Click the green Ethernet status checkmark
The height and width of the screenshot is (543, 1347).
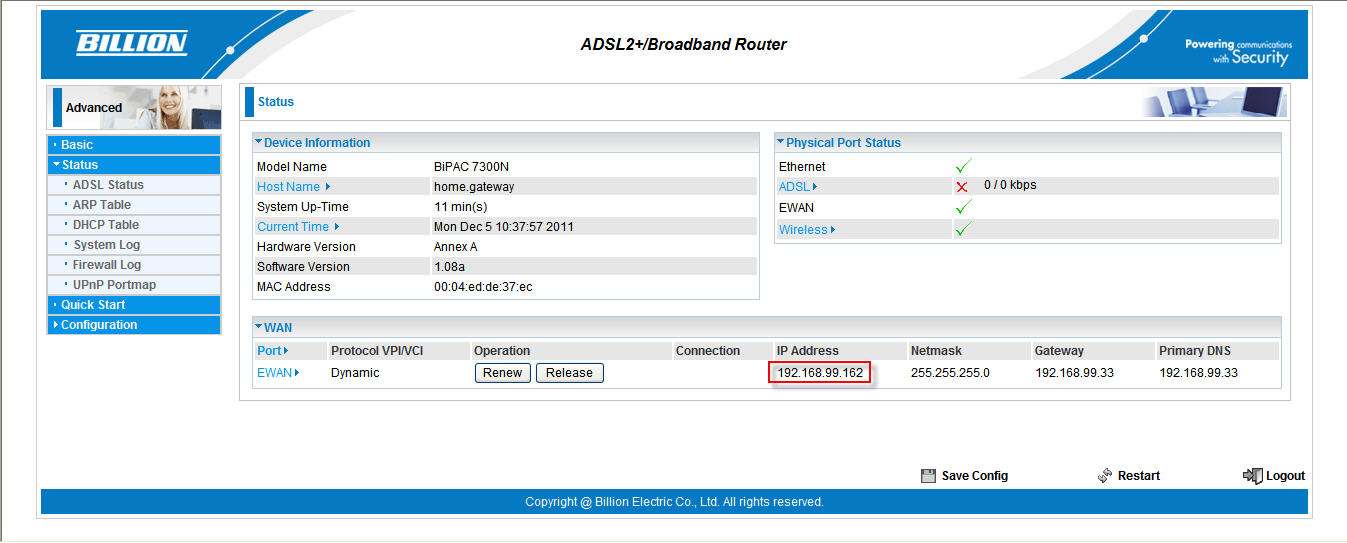964,166
